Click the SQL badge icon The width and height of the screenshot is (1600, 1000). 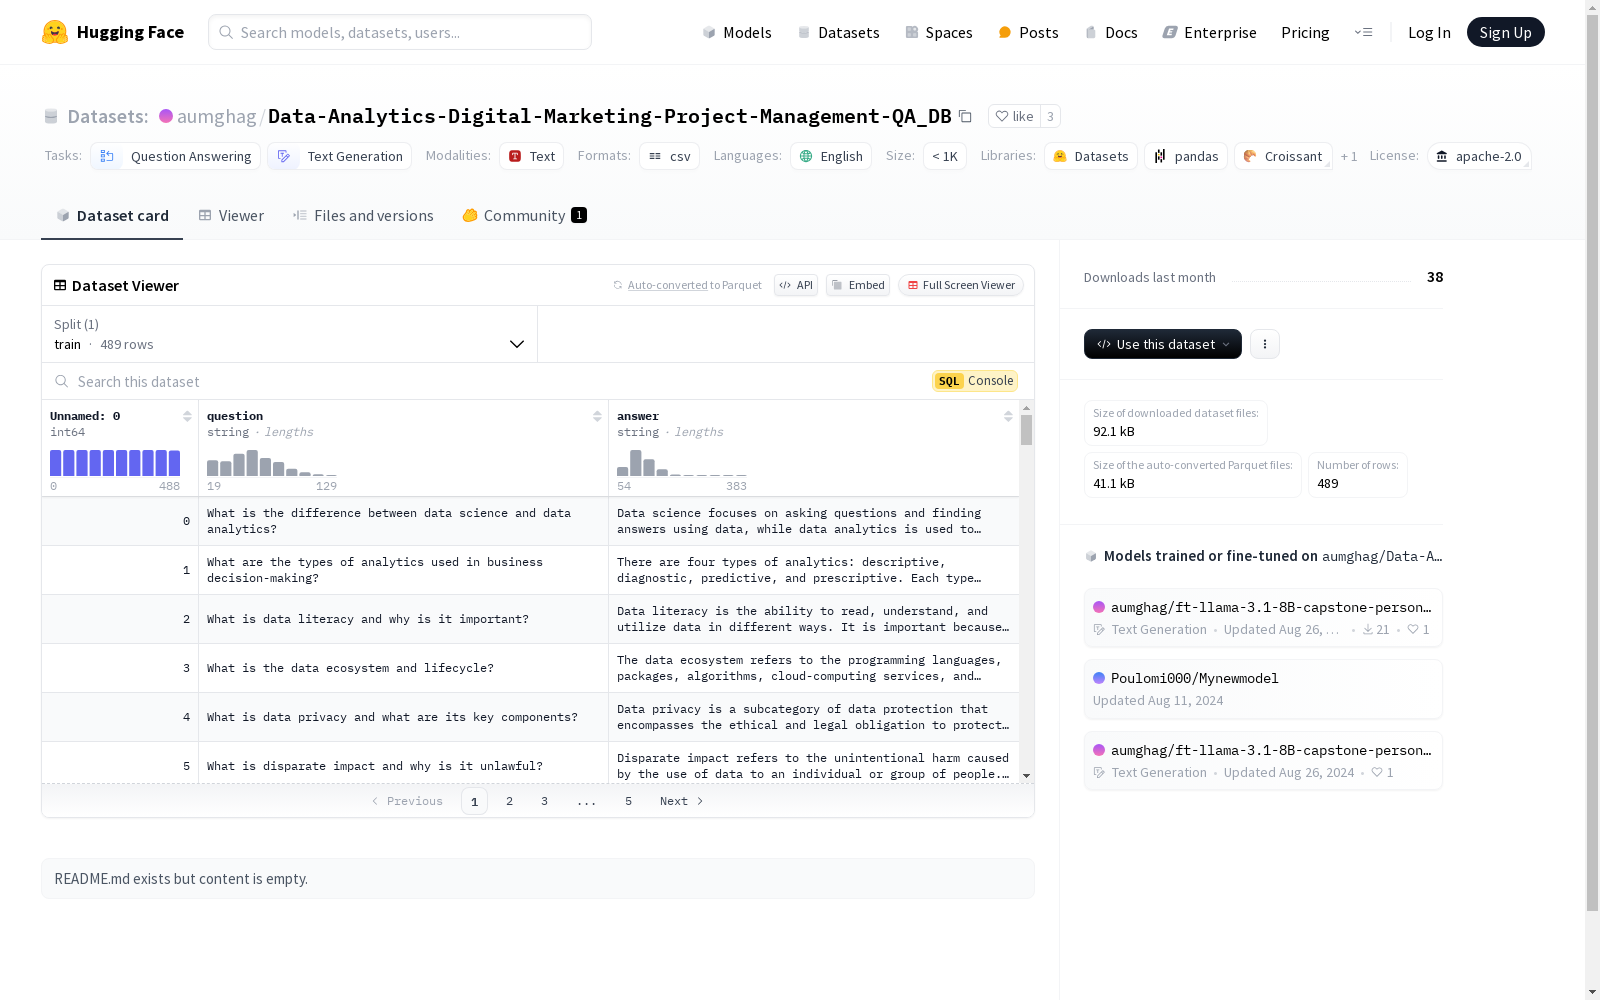click(949, 381)
